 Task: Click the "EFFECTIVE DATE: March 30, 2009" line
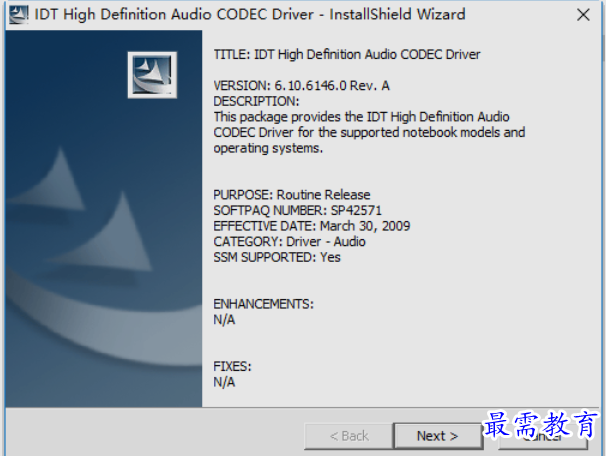pyautogui.click(x=312, y=226)
